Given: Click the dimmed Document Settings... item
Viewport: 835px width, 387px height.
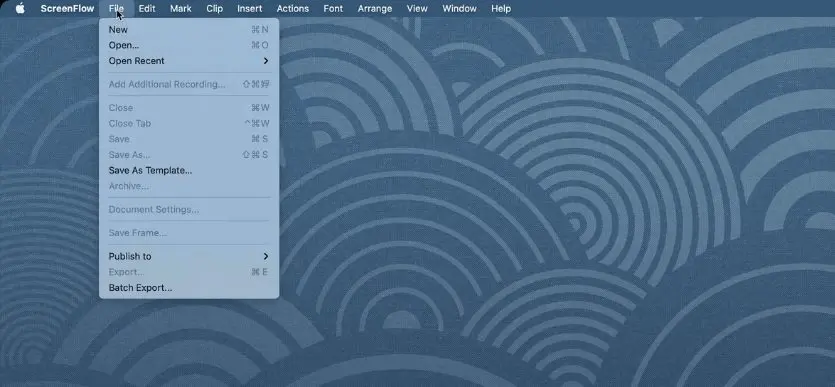Looking at the screenshot, I should pos(189,209).
